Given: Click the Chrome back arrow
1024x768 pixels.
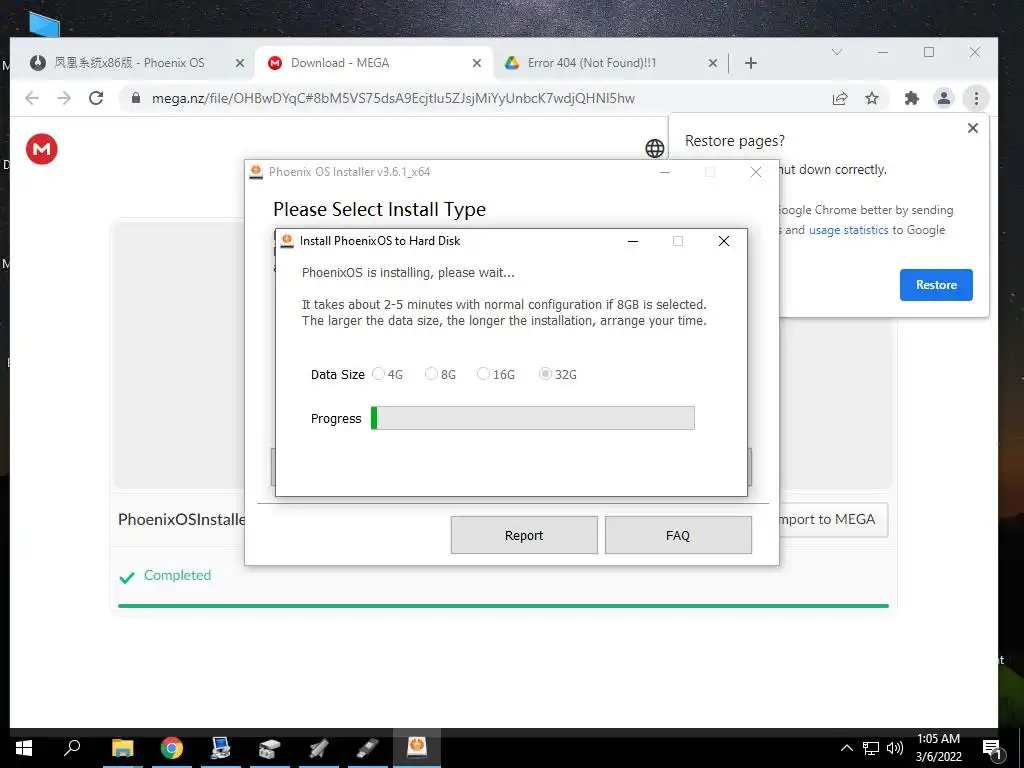Looking at the screenshot, I should tap(32, 98).
